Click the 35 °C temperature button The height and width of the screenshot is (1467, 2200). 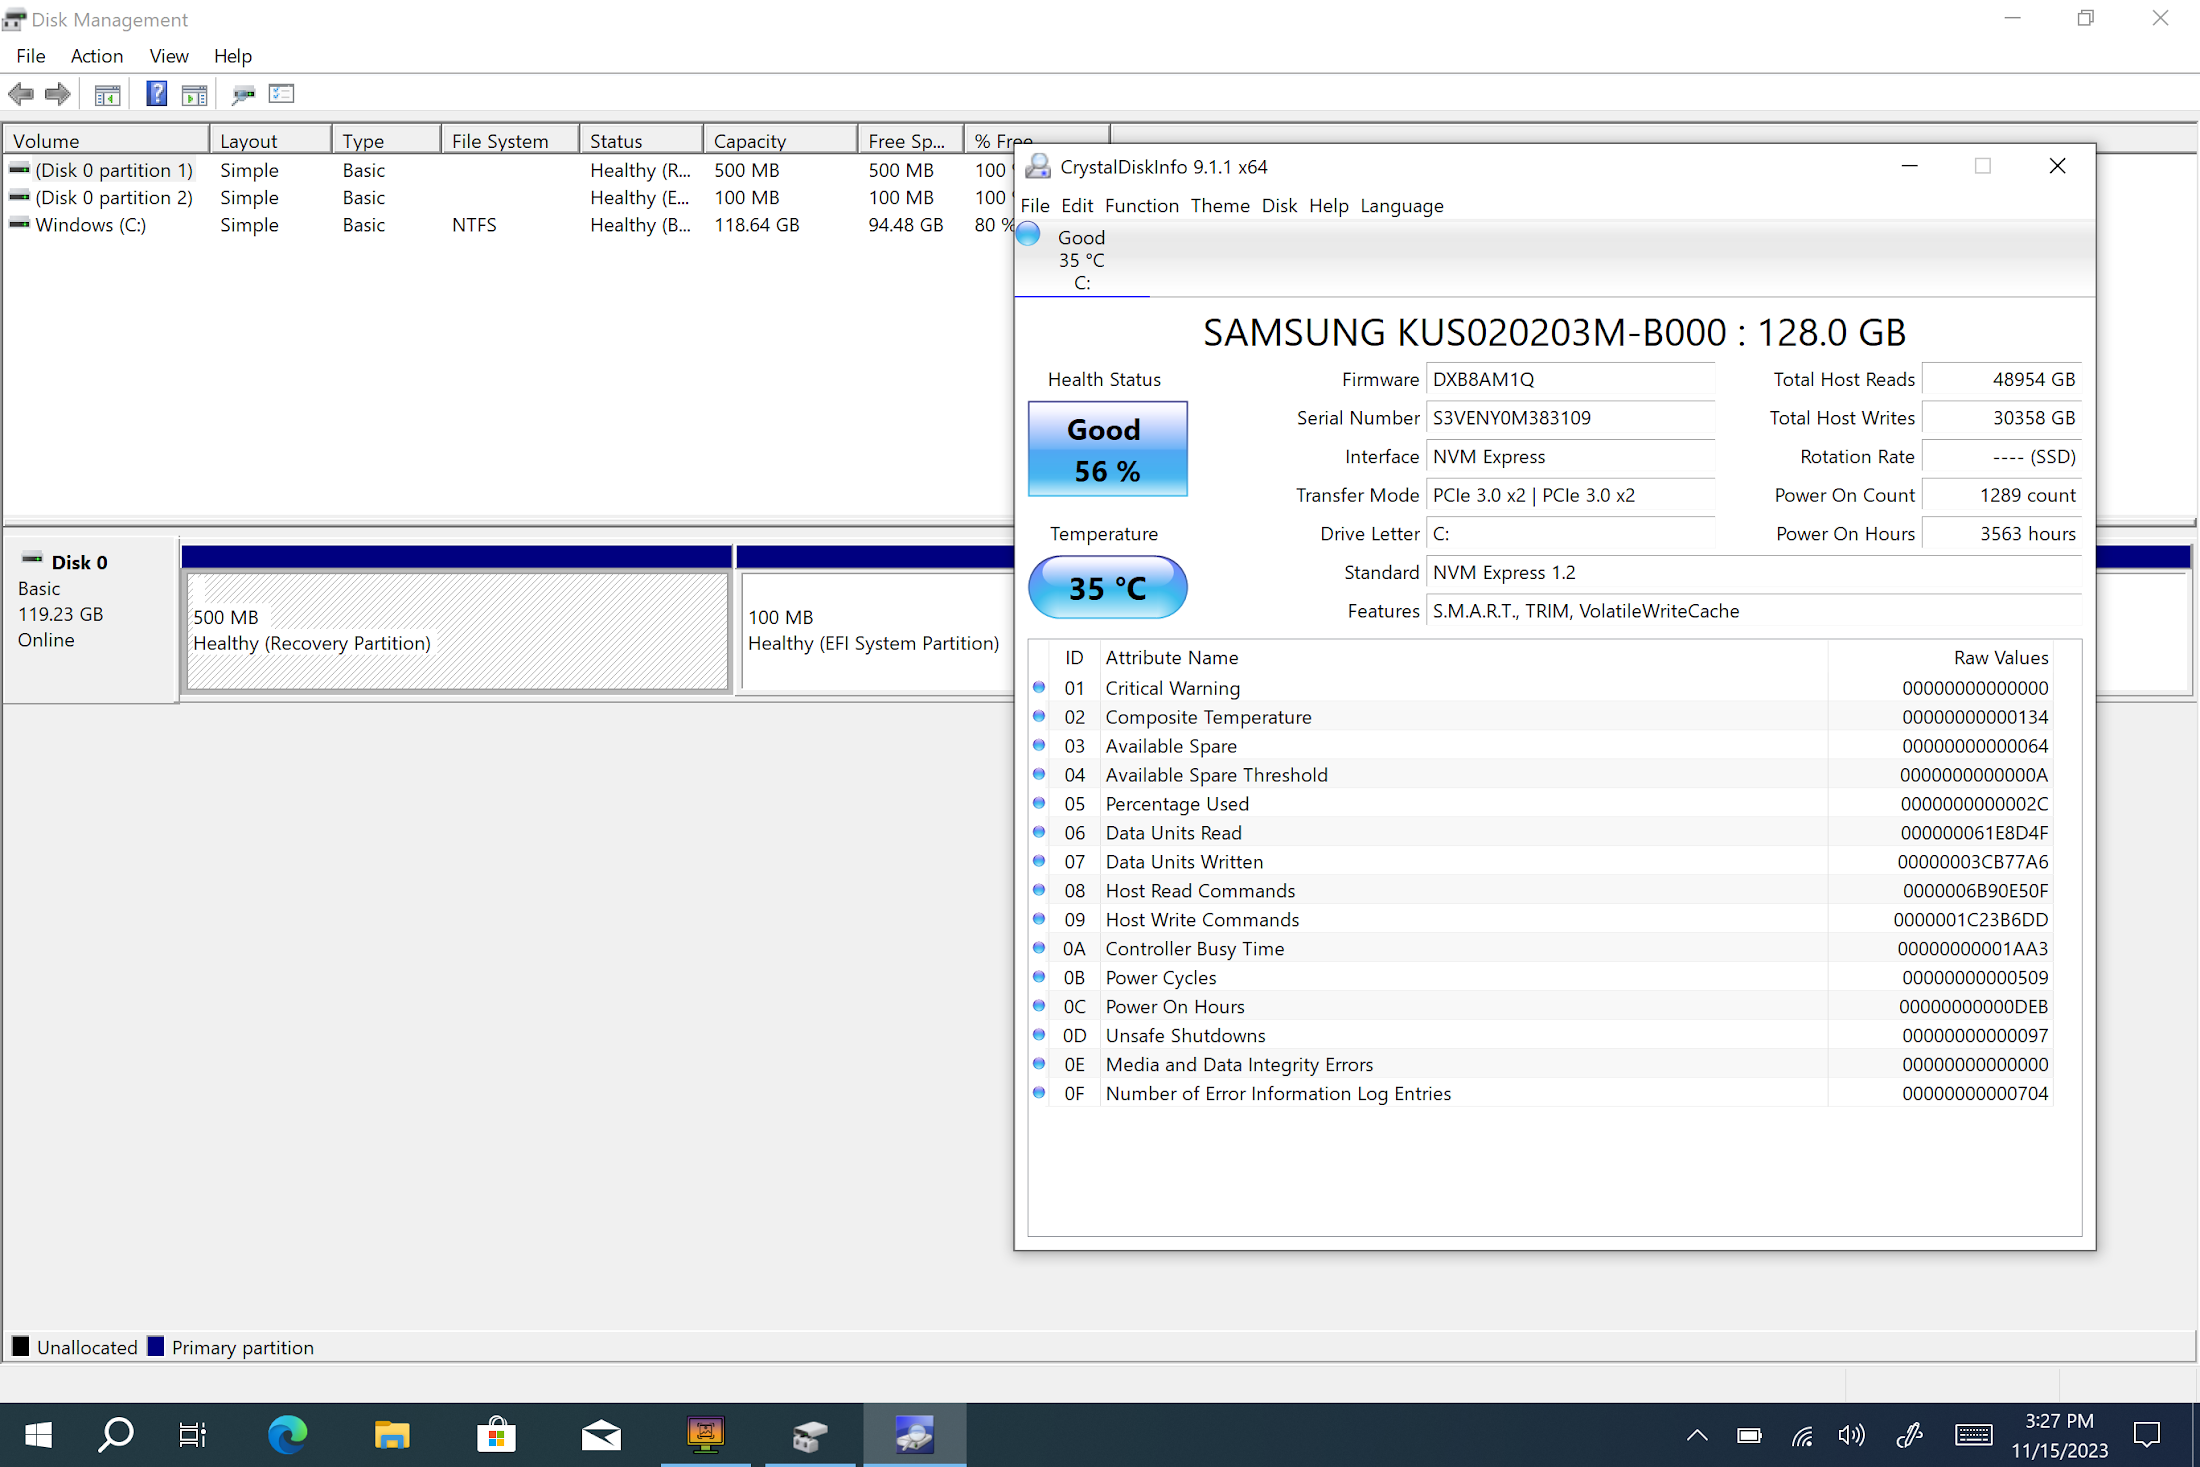(x=1107, y=587)
